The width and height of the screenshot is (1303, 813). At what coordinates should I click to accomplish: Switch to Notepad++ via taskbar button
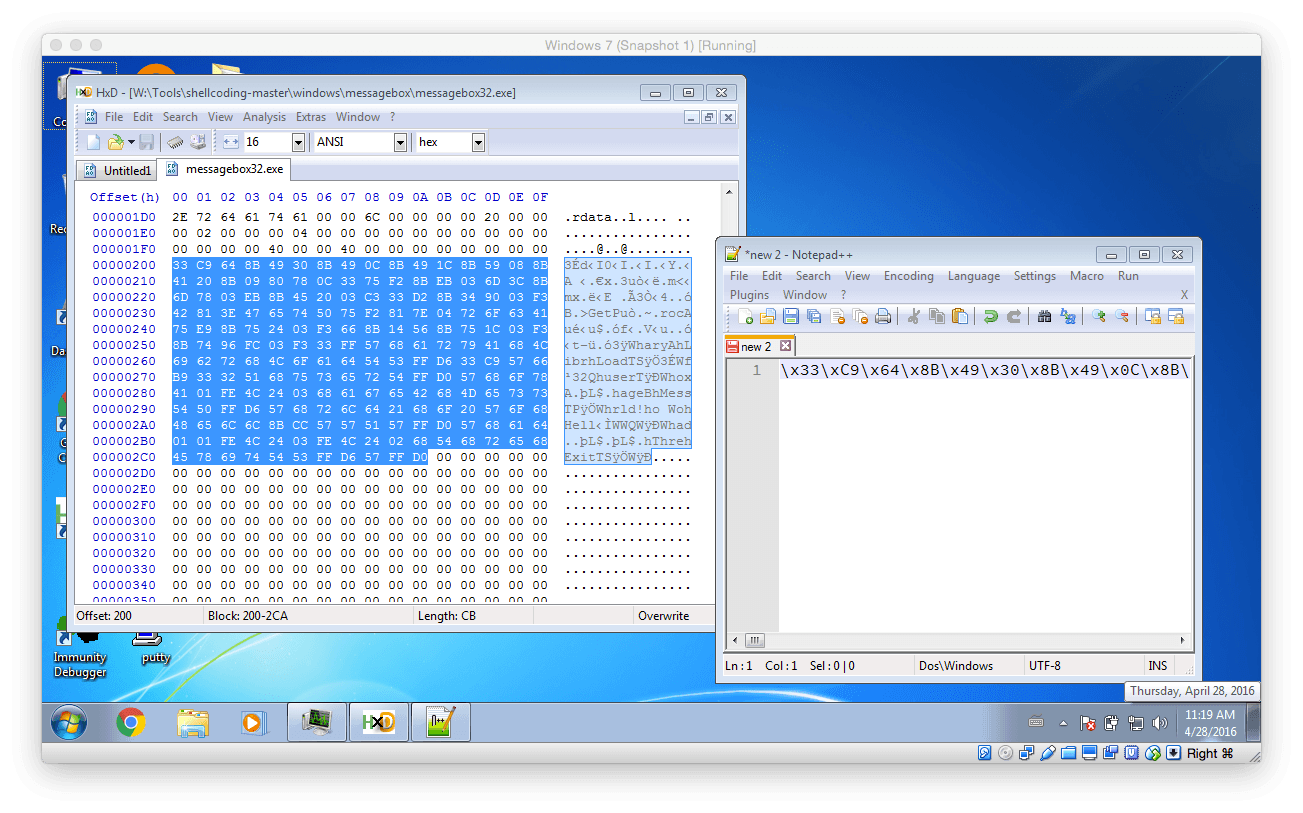[x=440, y=722]
